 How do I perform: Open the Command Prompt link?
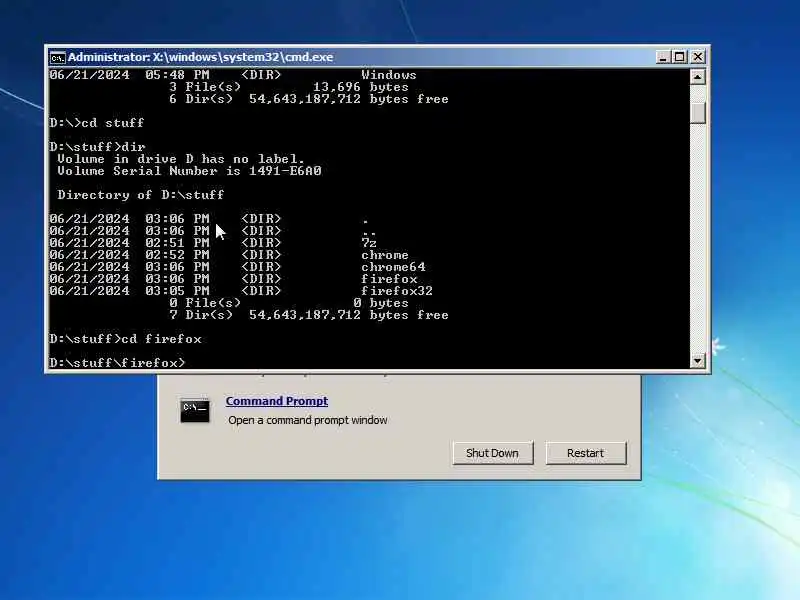pyautogui.click(x=277, y=401)
